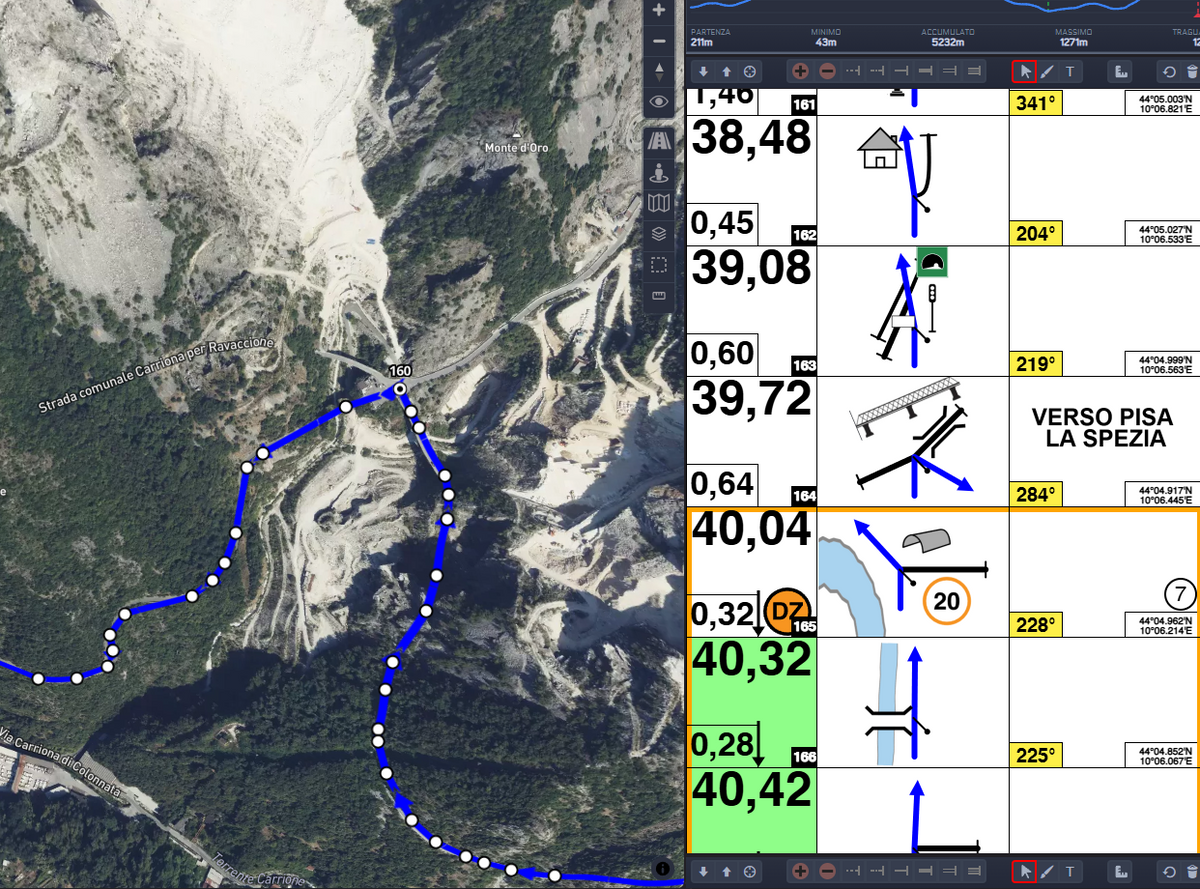Select the pointer tool in top toolbar

click(1024, 72)
